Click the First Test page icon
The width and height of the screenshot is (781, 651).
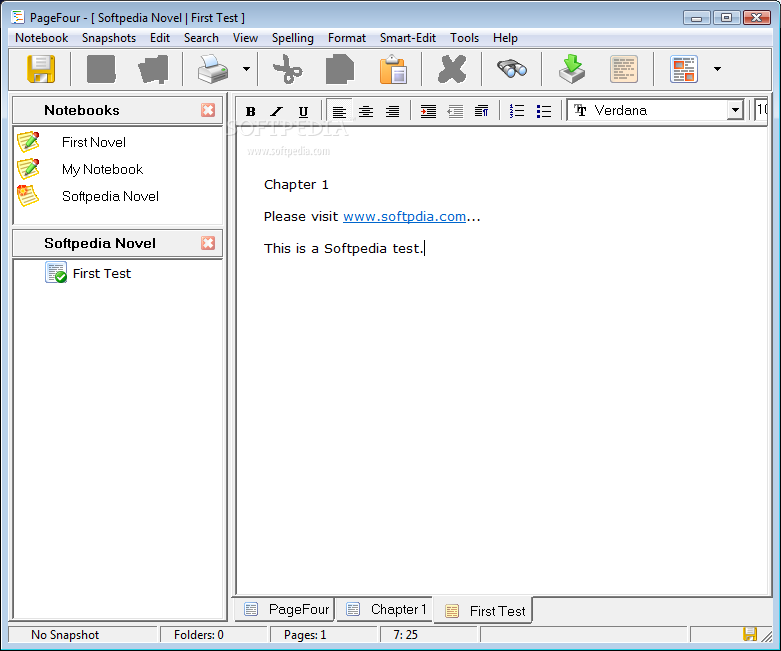coord(56,272)
